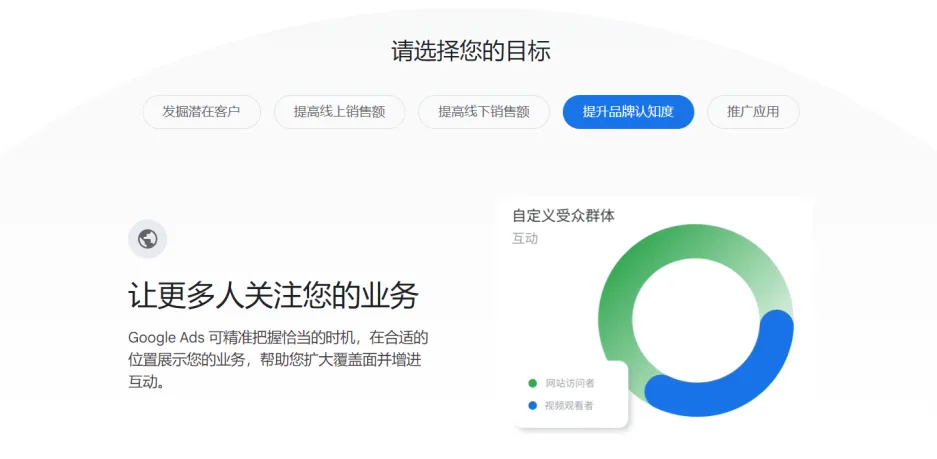This screenshot has width=937, height=459.
Task: Switch to the 提高线下销售额 goal
Action: tap(484, 112)
